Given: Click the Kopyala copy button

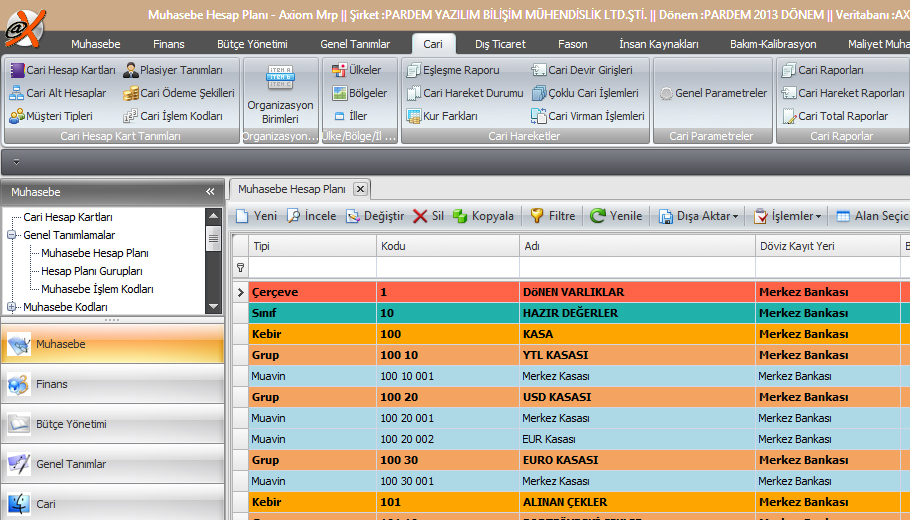Looking at the screenshot, I should pos(483,216).
